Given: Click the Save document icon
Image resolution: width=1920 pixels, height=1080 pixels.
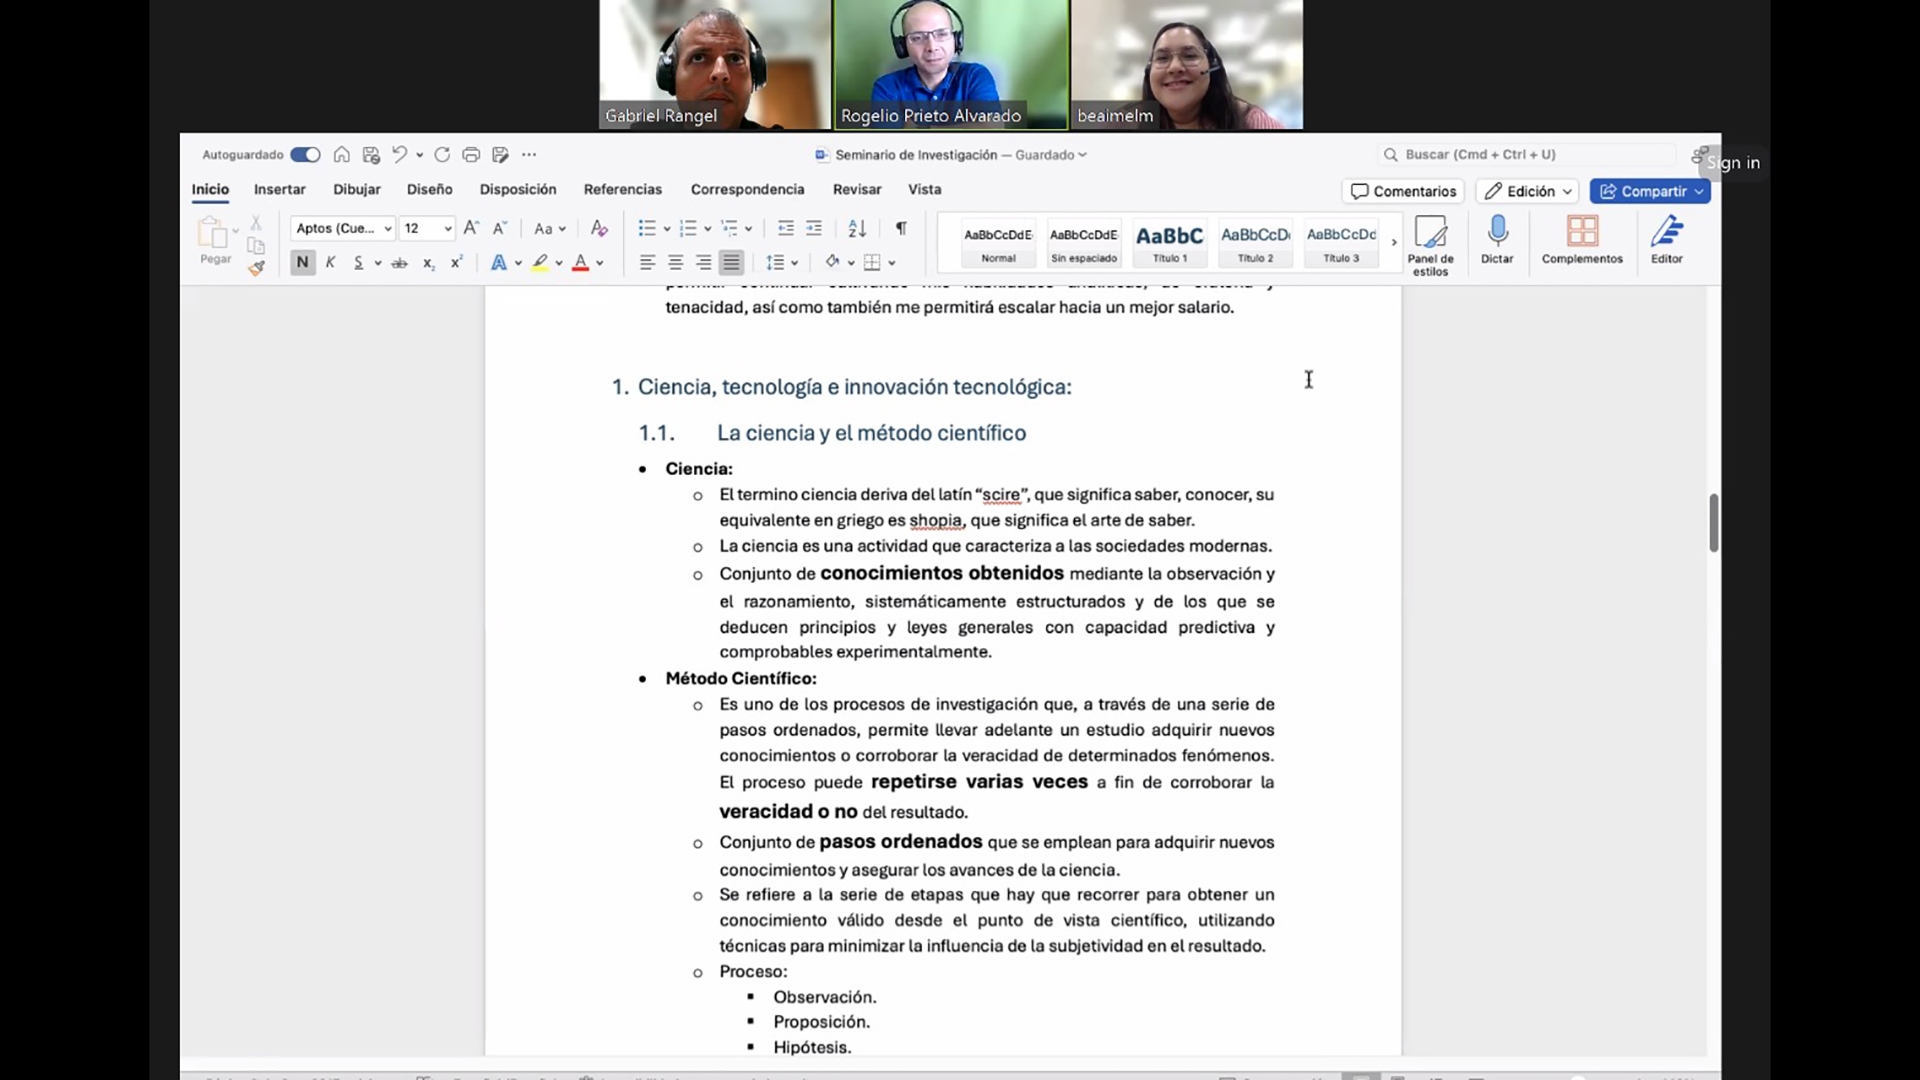Looking at the screenshot, I should (371, 155).
